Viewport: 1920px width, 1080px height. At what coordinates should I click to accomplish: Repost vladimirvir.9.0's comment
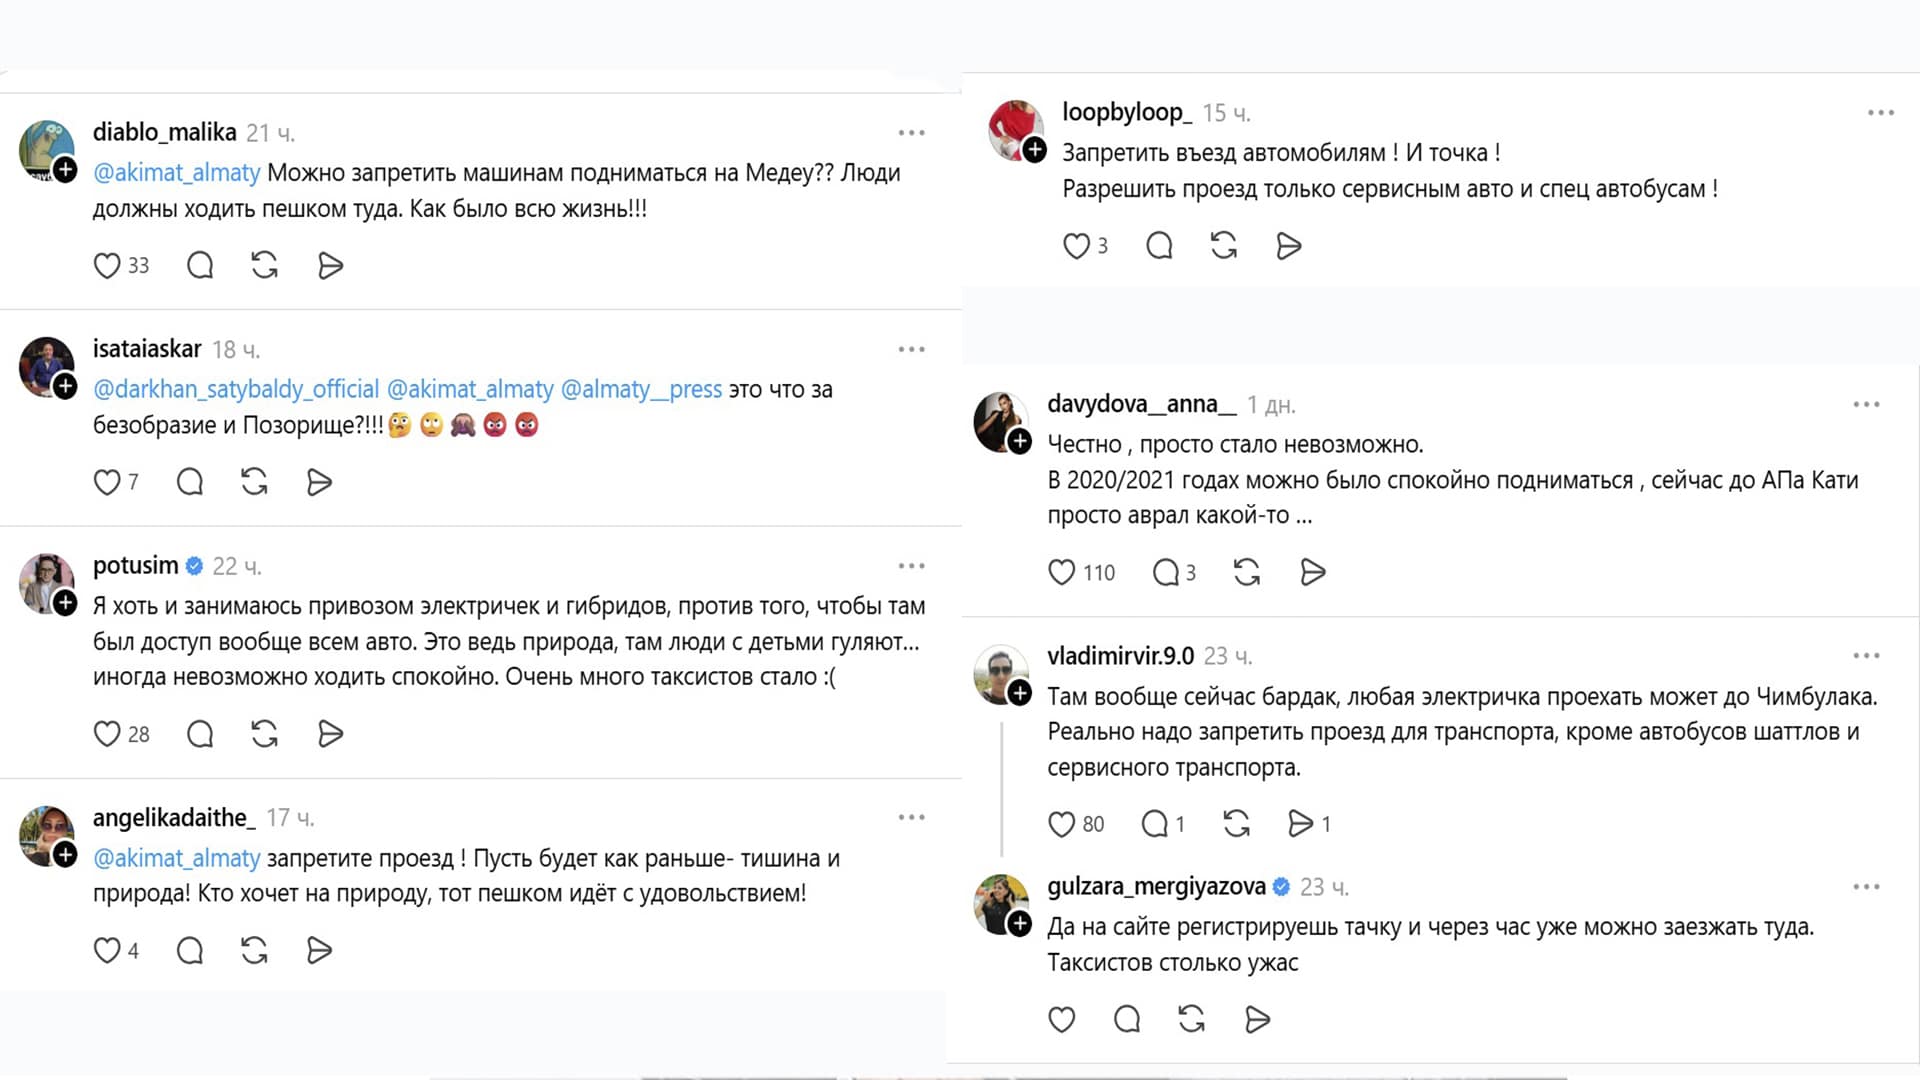pyautogui.click(x=1237, y=824)
